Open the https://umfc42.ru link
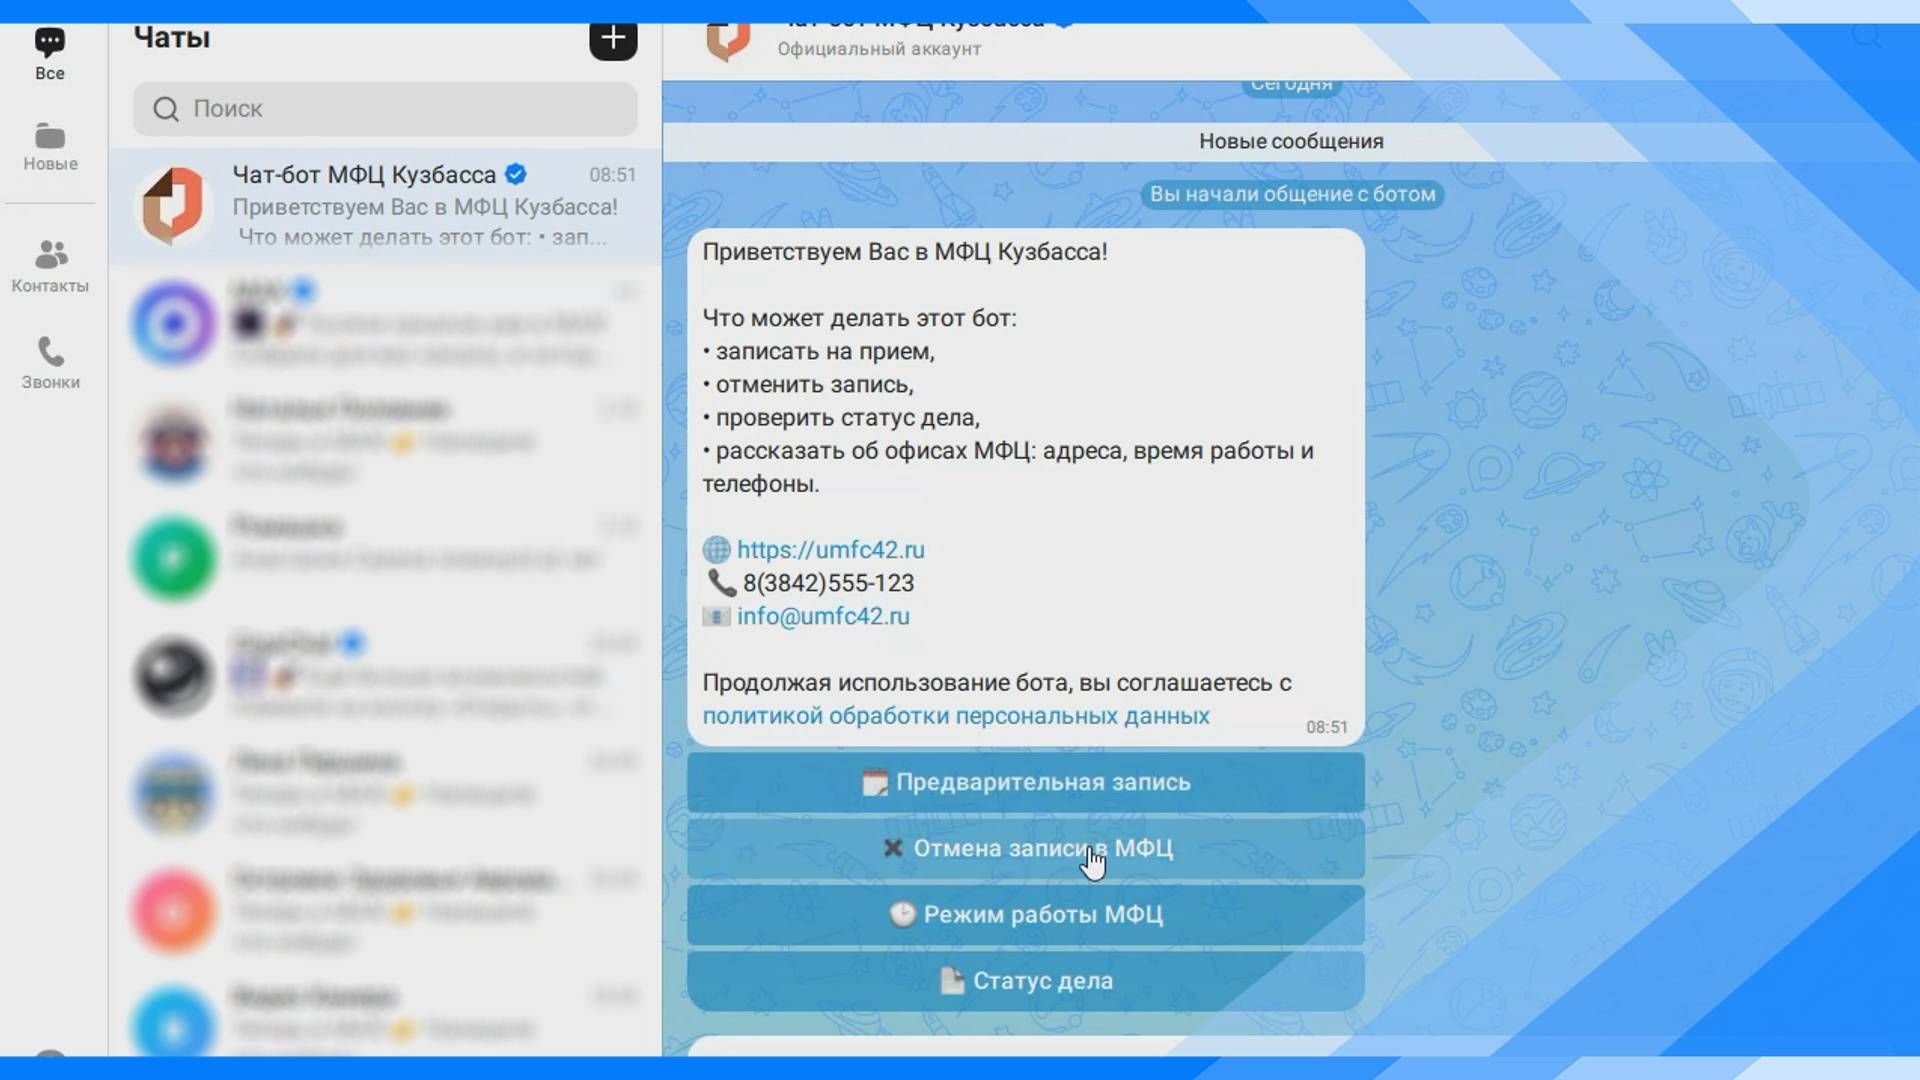 pyautogui.click(x=830, y=550)
